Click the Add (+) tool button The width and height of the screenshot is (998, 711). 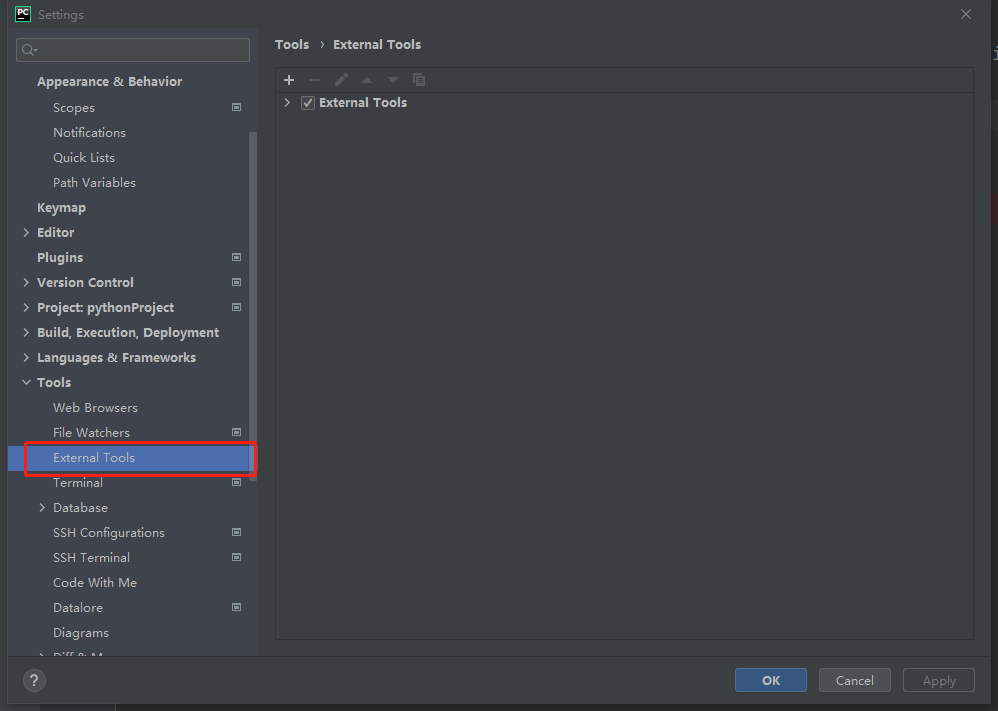(x=289, y=80)
